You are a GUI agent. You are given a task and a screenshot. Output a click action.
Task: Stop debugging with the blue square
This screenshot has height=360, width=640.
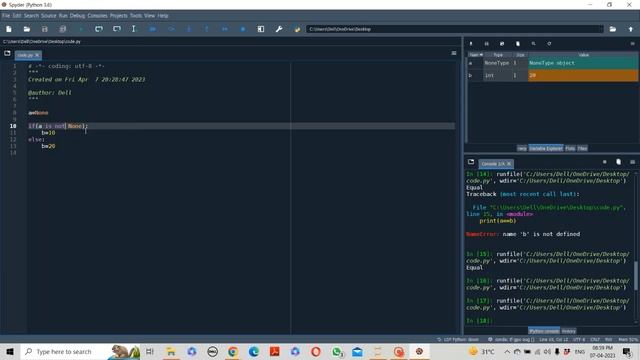(243, 29)
